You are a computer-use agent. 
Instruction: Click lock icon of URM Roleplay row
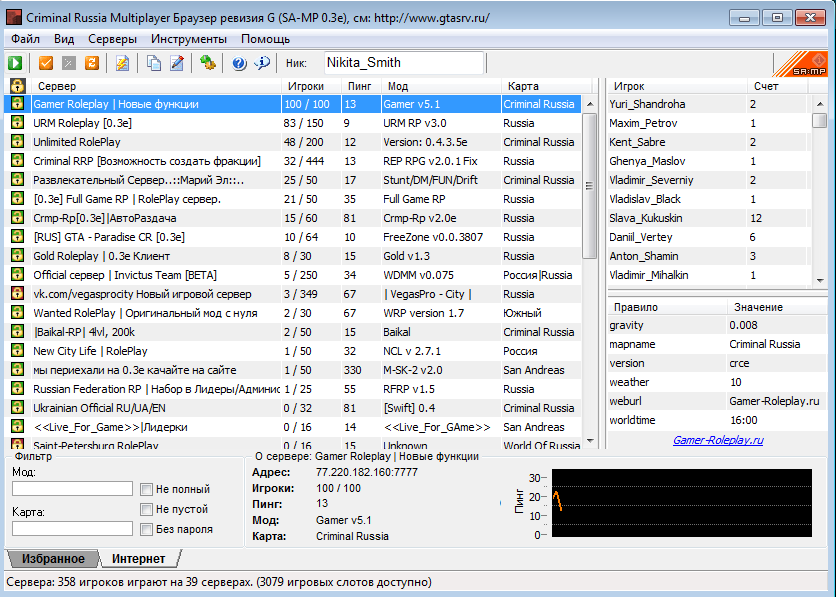(18, 123)
